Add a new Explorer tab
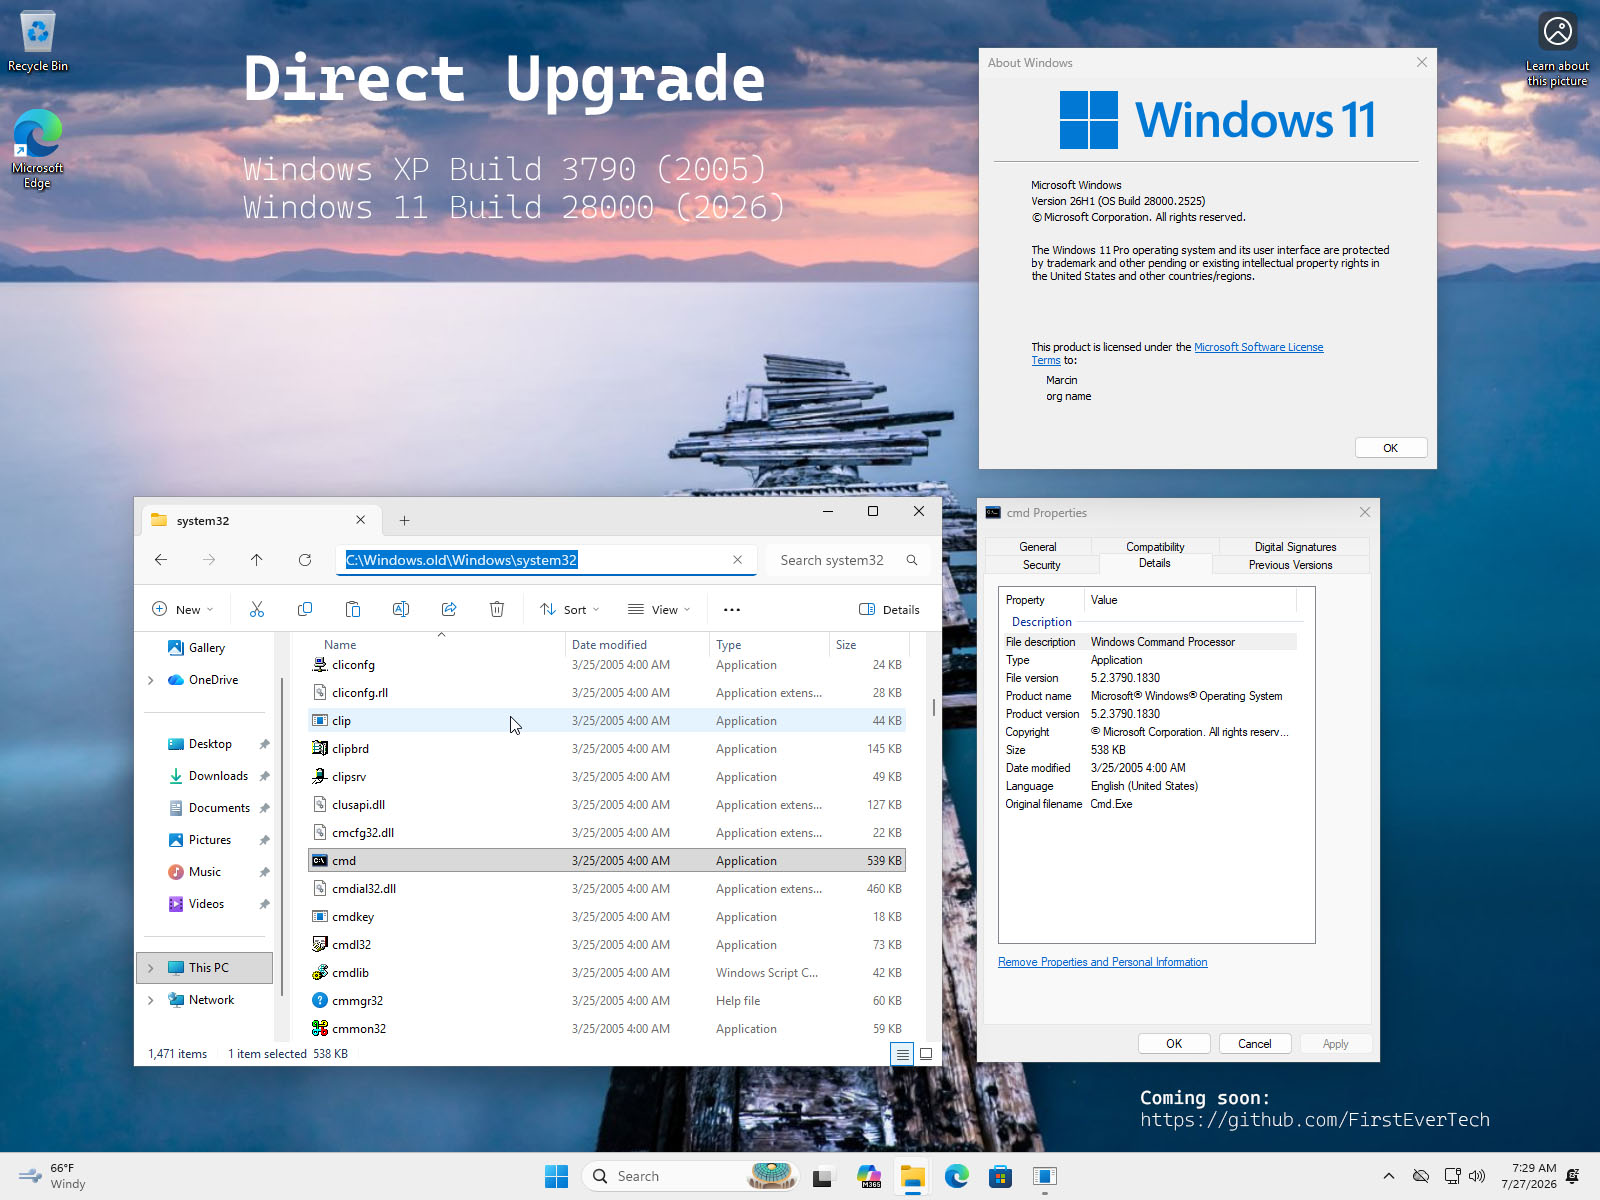The width and height of the screenshot is (1600, 1200). pyautogui.click(x=404, y=520)
